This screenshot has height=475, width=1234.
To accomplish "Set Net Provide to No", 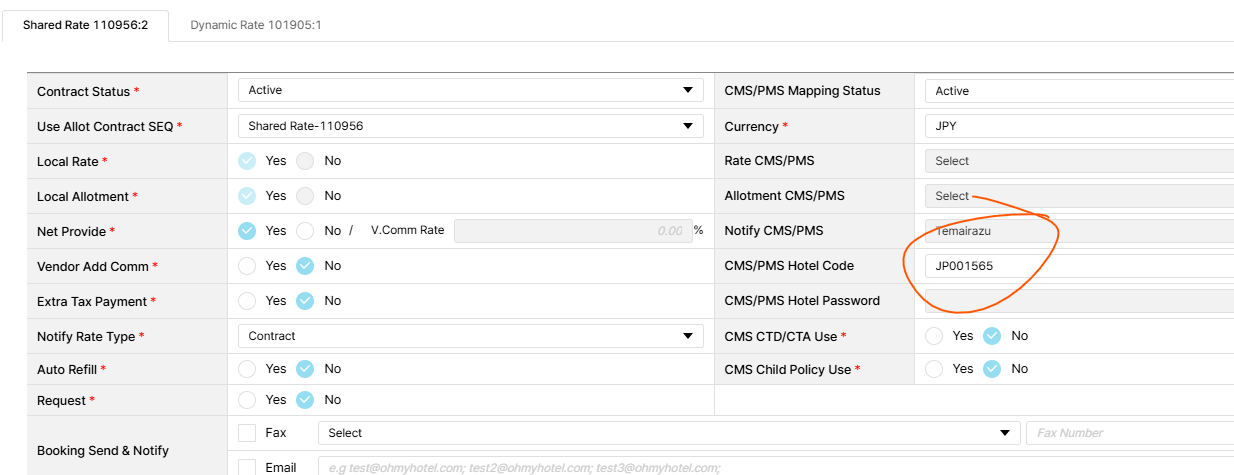I will pyautogui.click(x=305, y=231).
